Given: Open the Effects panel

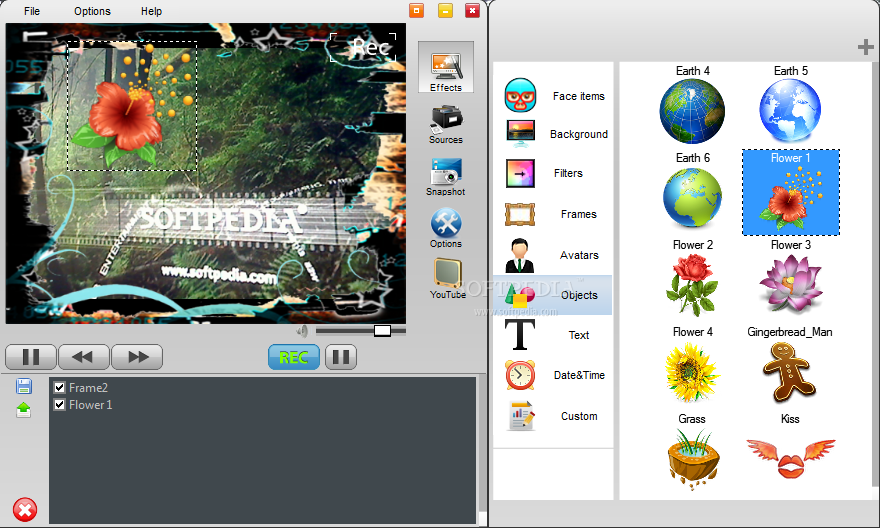Looking at the screenshot, I should pyautogui.click(x=446, y=67).
